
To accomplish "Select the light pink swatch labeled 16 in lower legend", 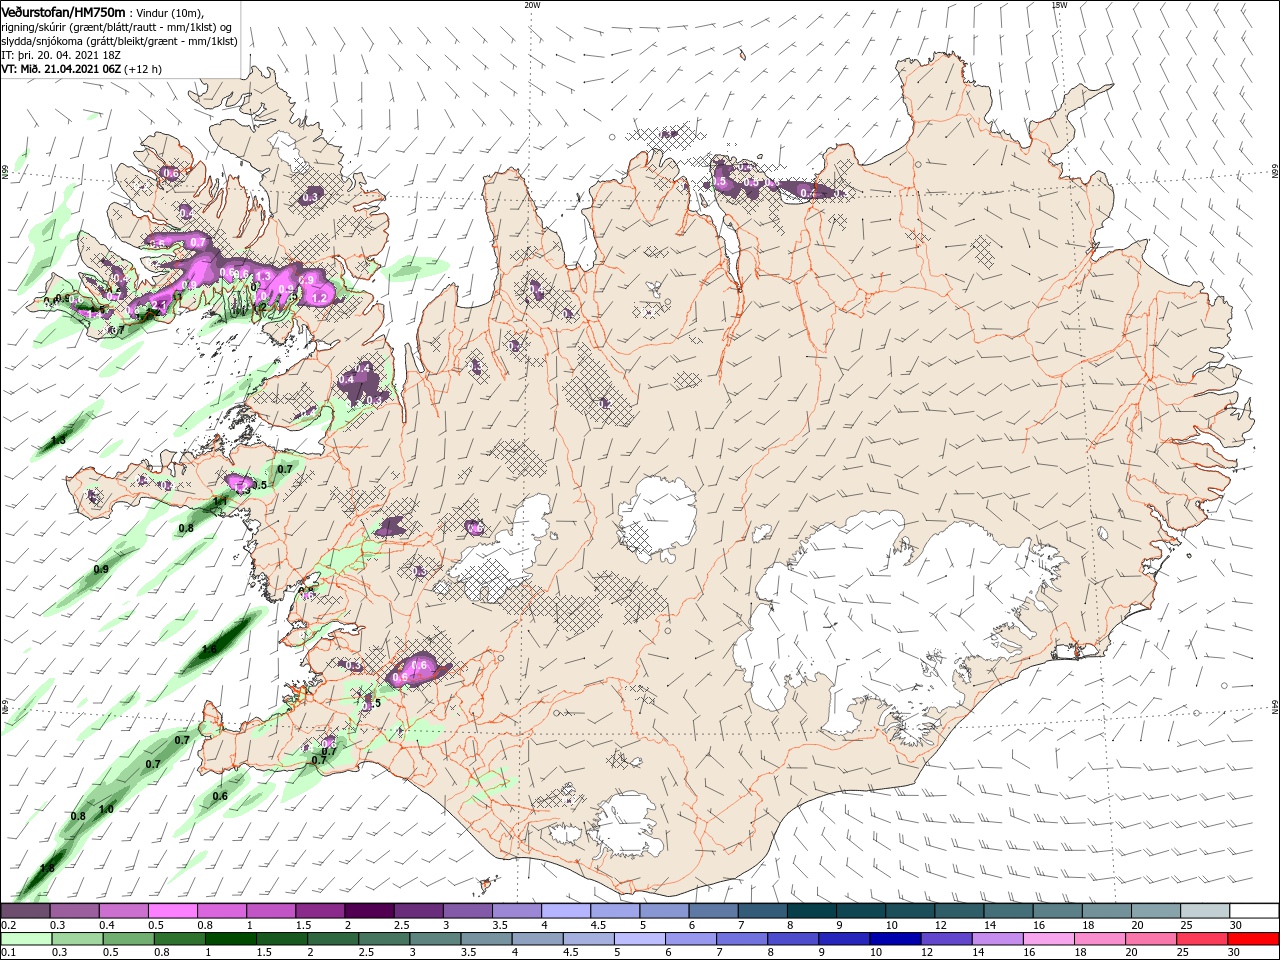I will coord(1049,938).
